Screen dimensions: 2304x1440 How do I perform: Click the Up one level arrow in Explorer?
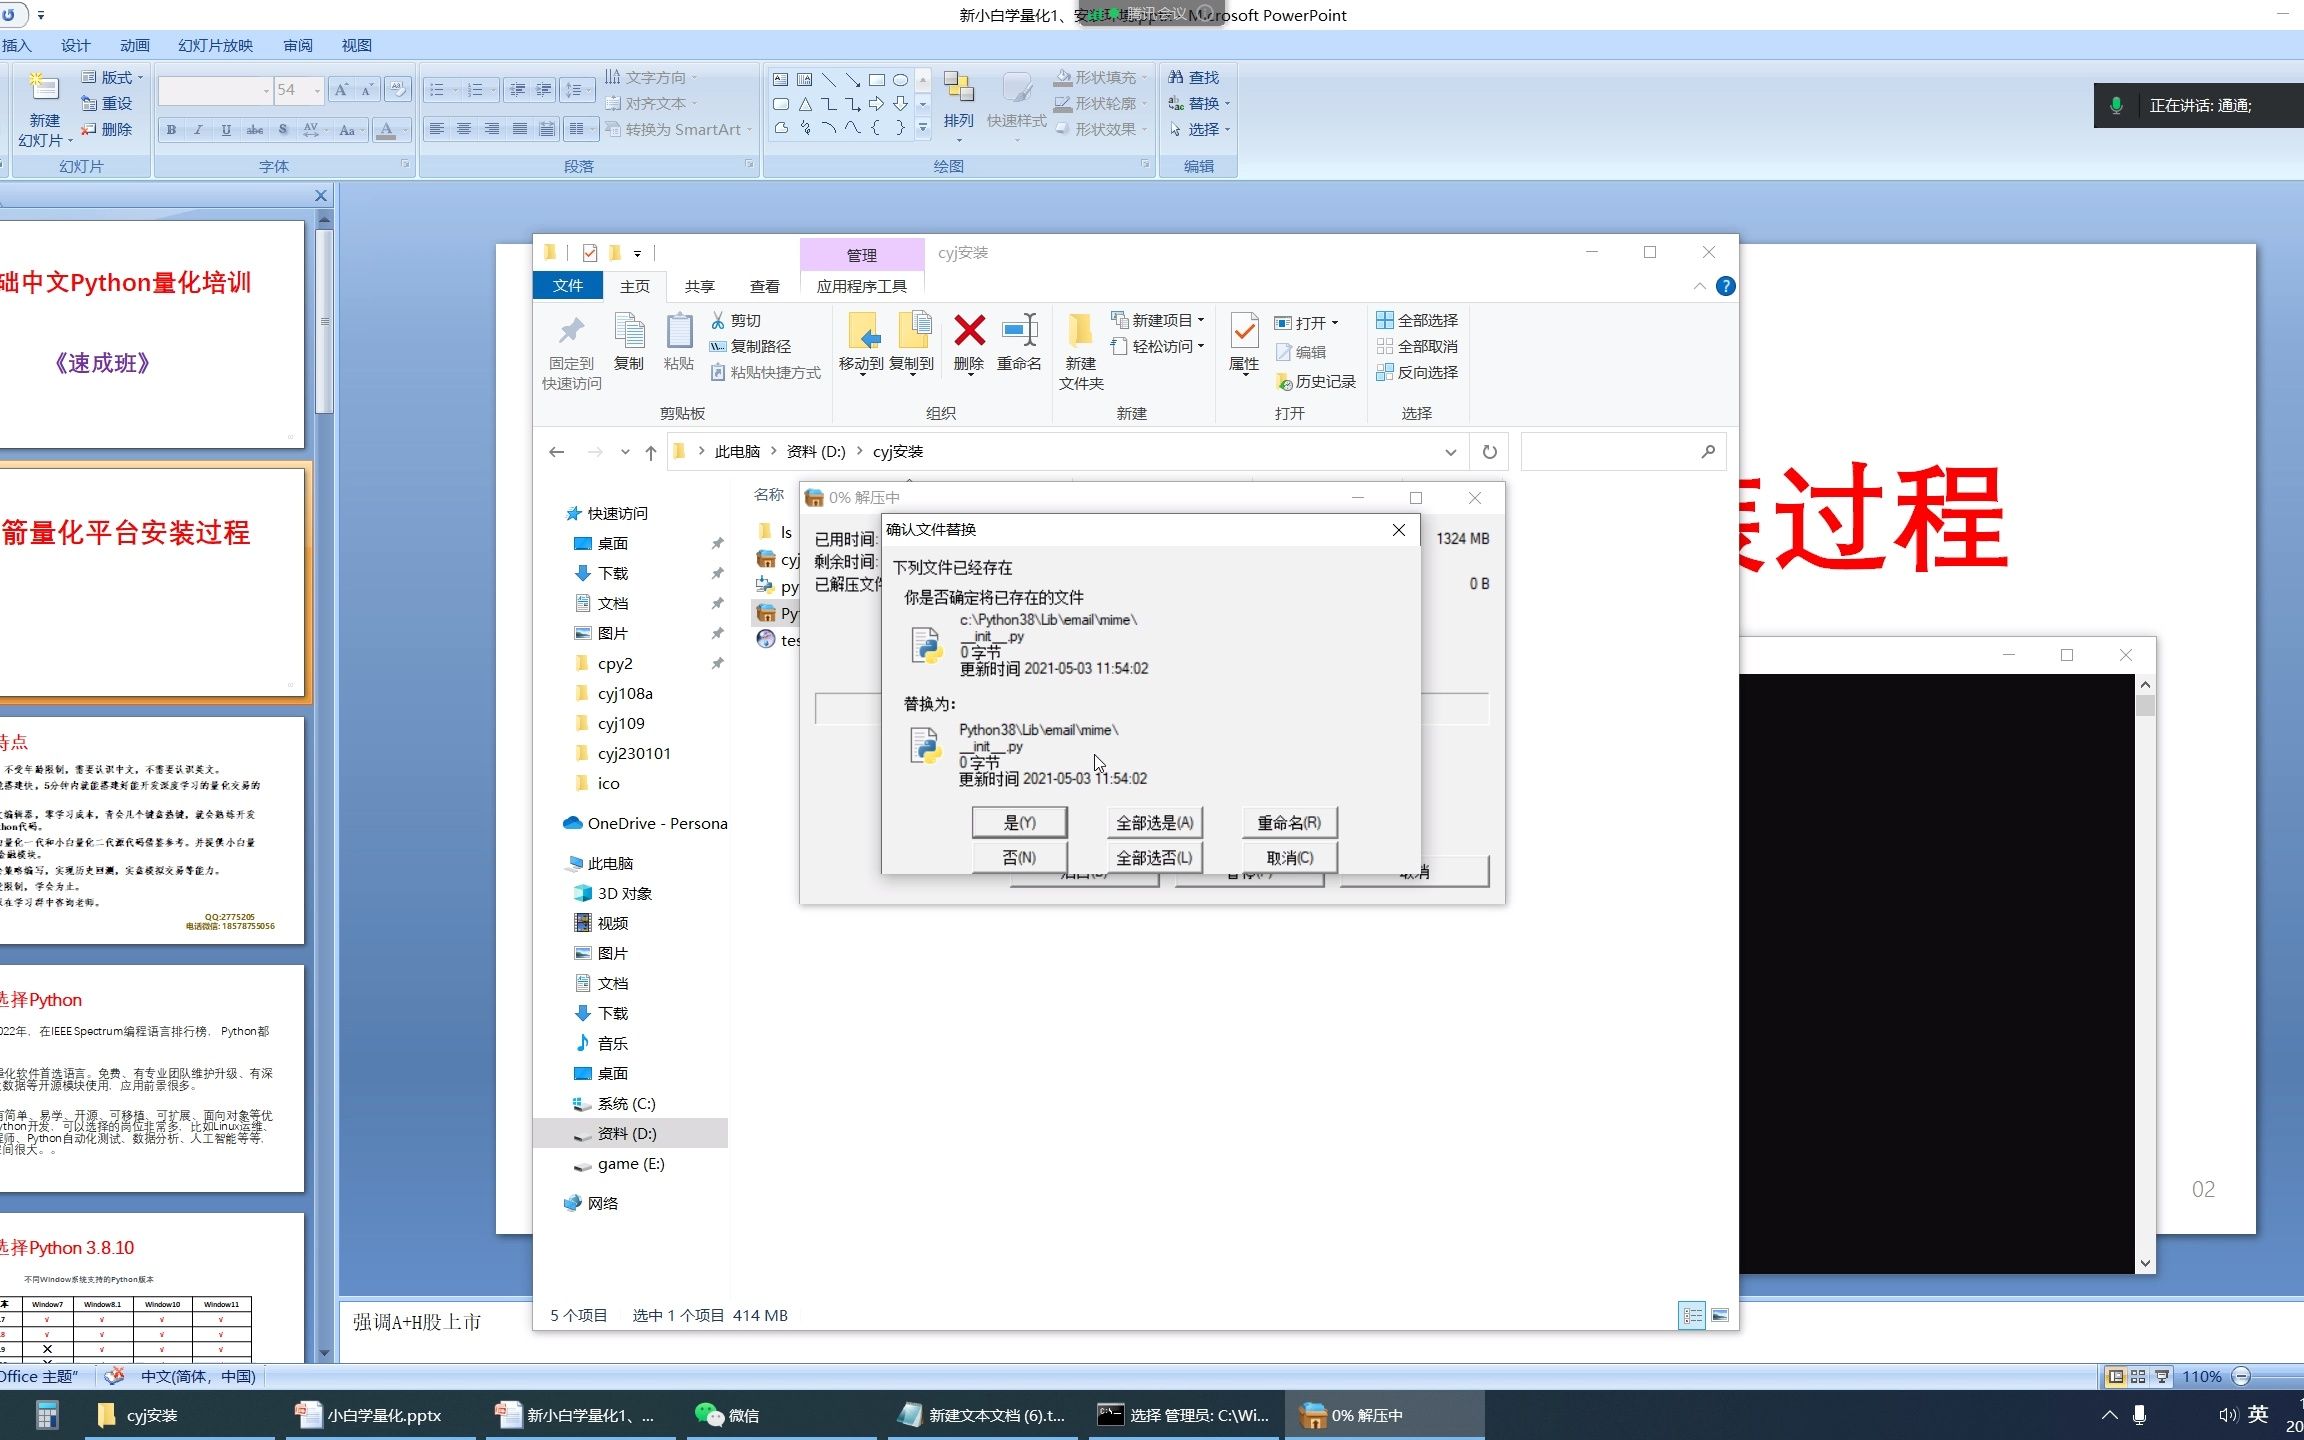click(x=651, y=452)
